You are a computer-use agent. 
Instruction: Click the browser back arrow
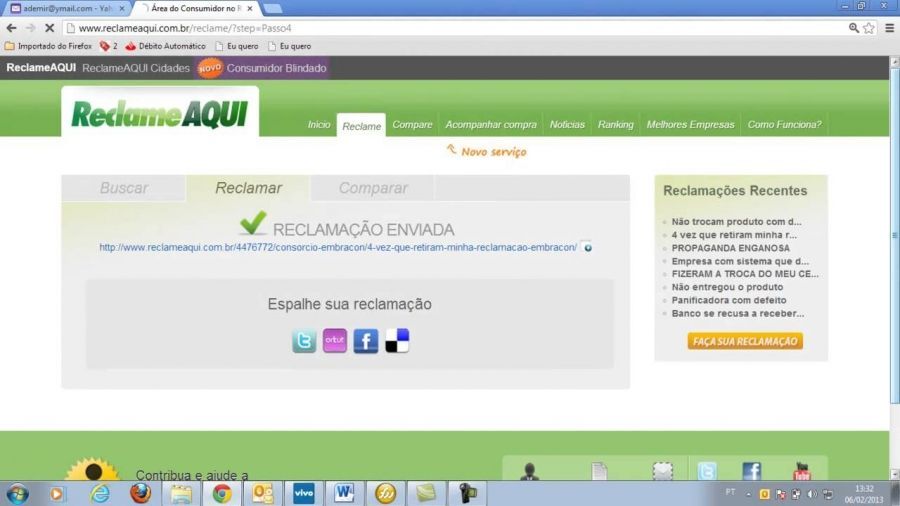[x=11, y=28]
